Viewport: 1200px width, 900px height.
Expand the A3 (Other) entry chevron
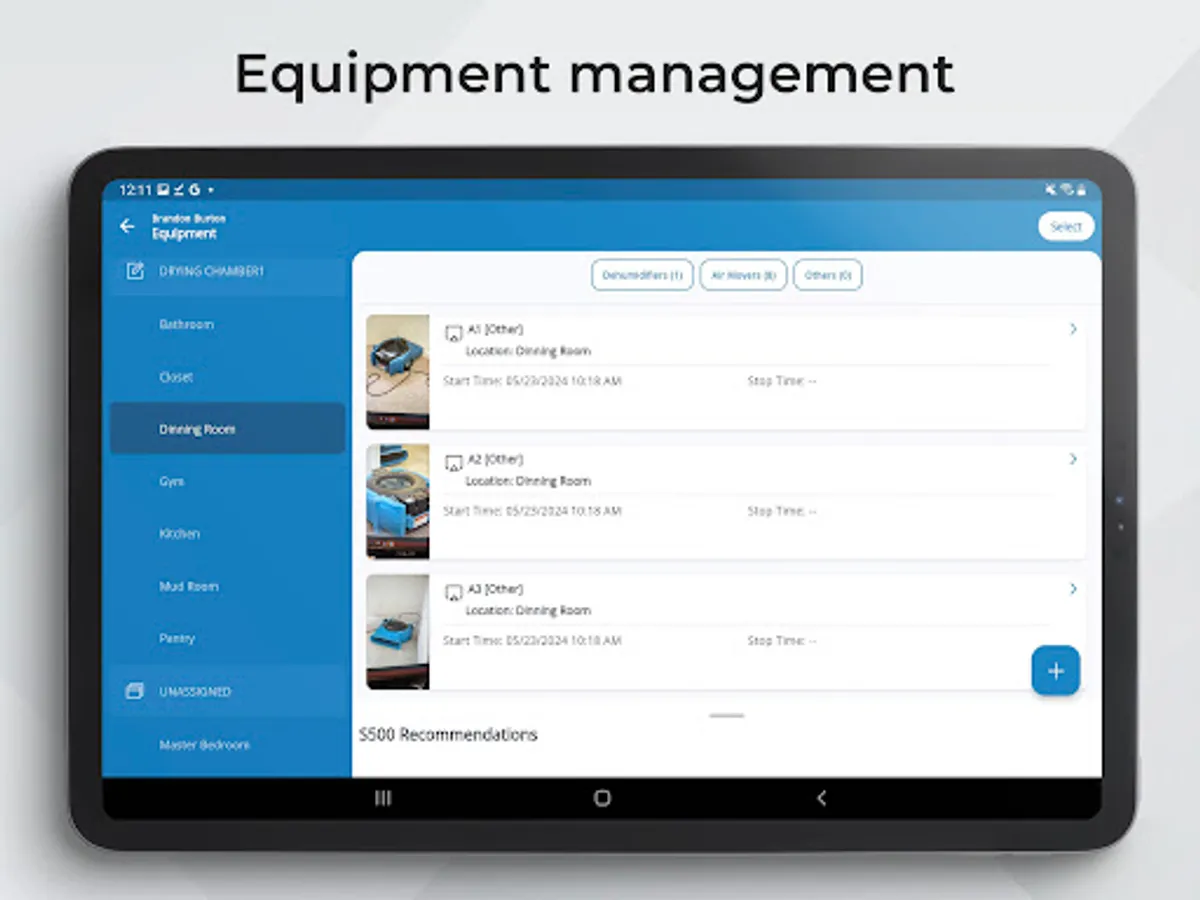click(x=1073, y=589)
